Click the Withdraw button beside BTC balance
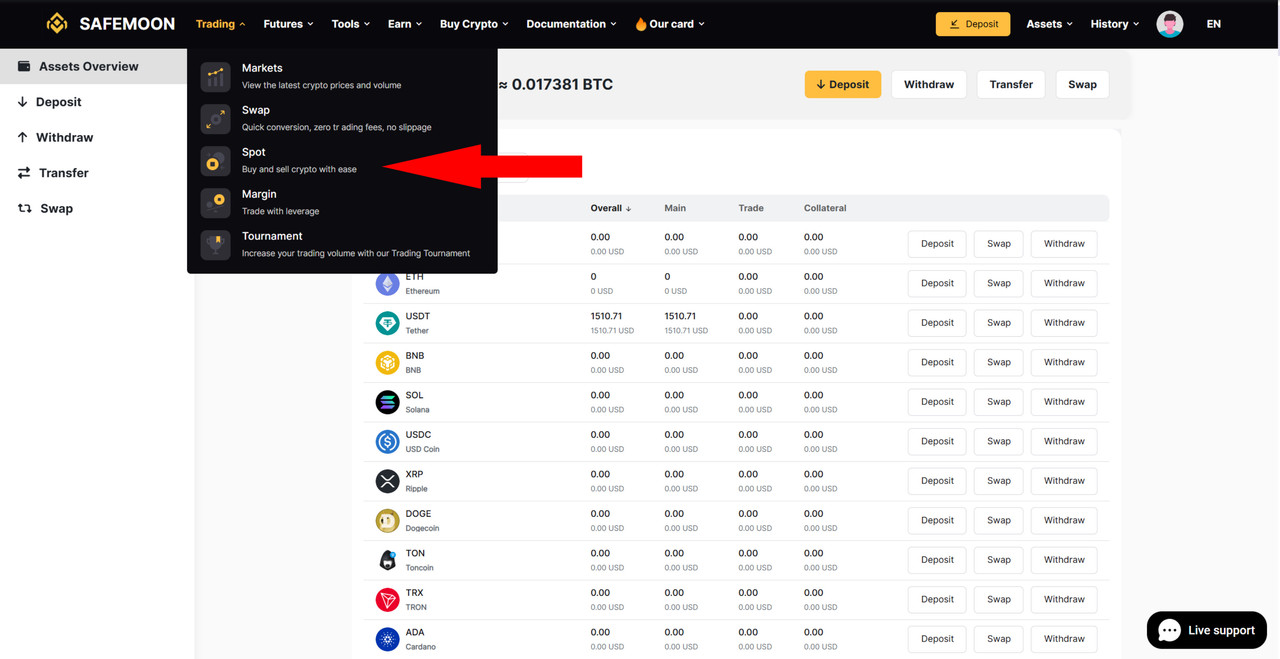 (x=929, y=84)
